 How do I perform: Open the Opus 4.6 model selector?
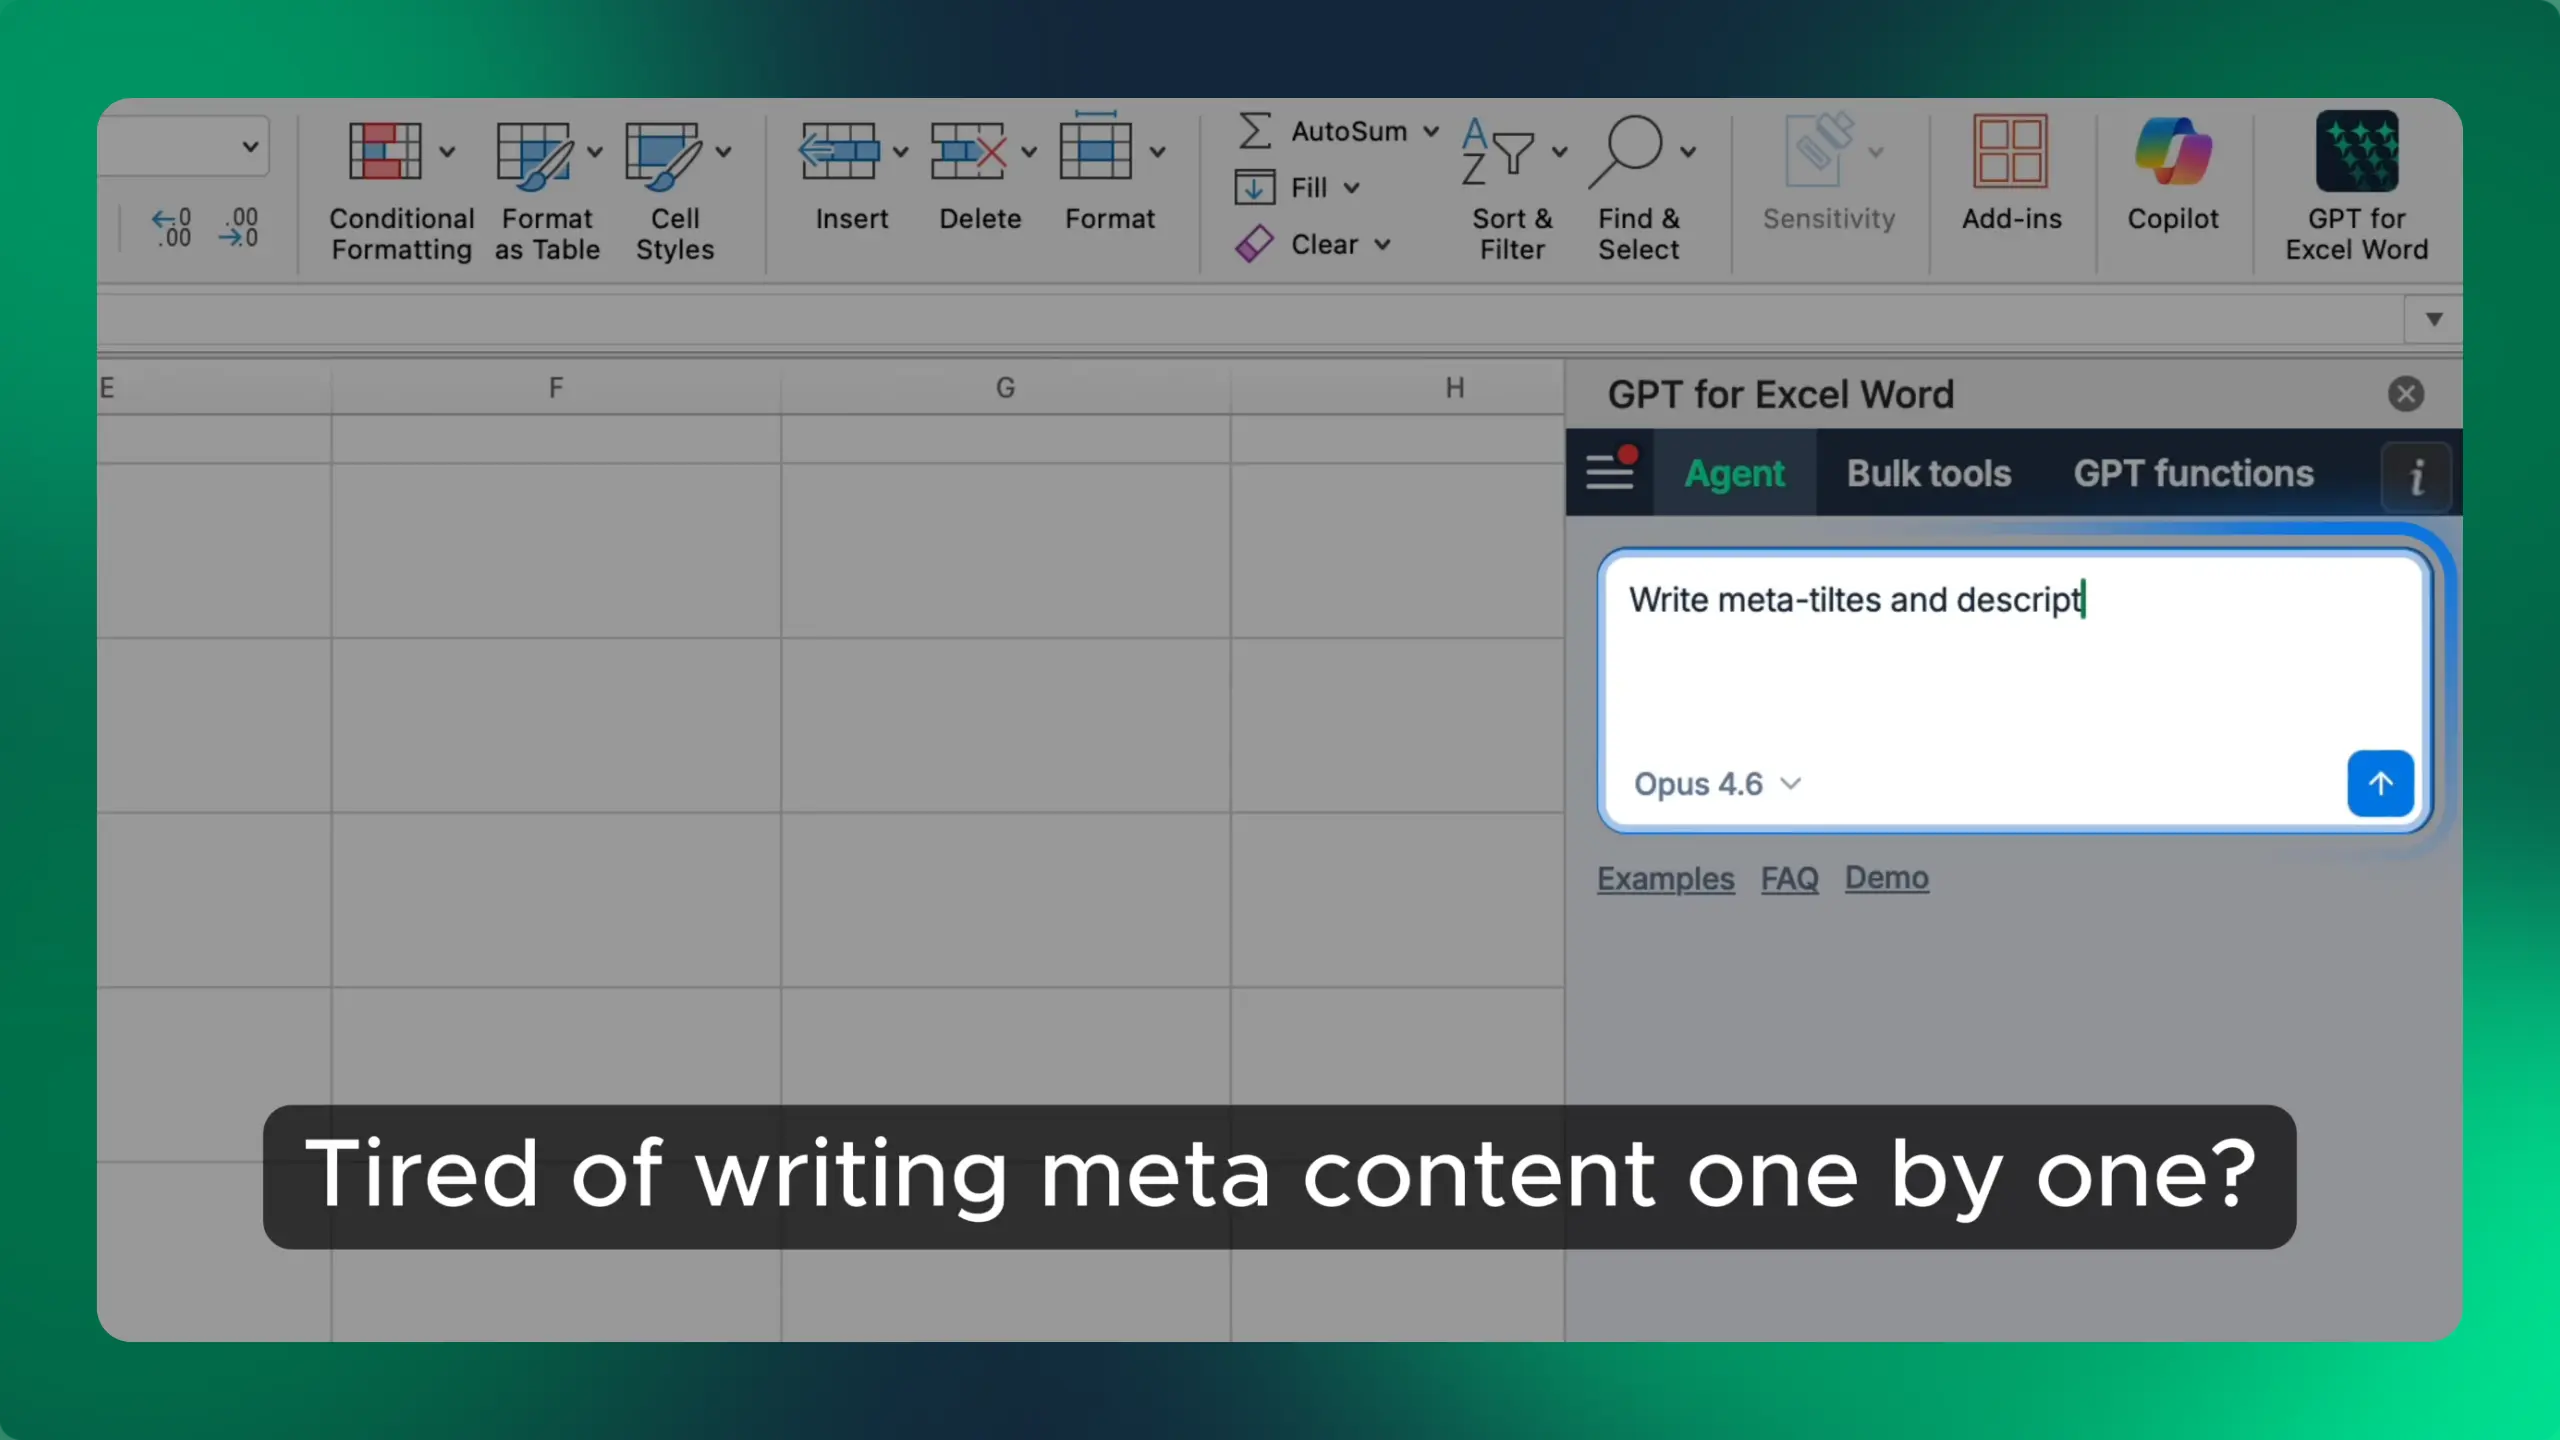[1716, 784]
